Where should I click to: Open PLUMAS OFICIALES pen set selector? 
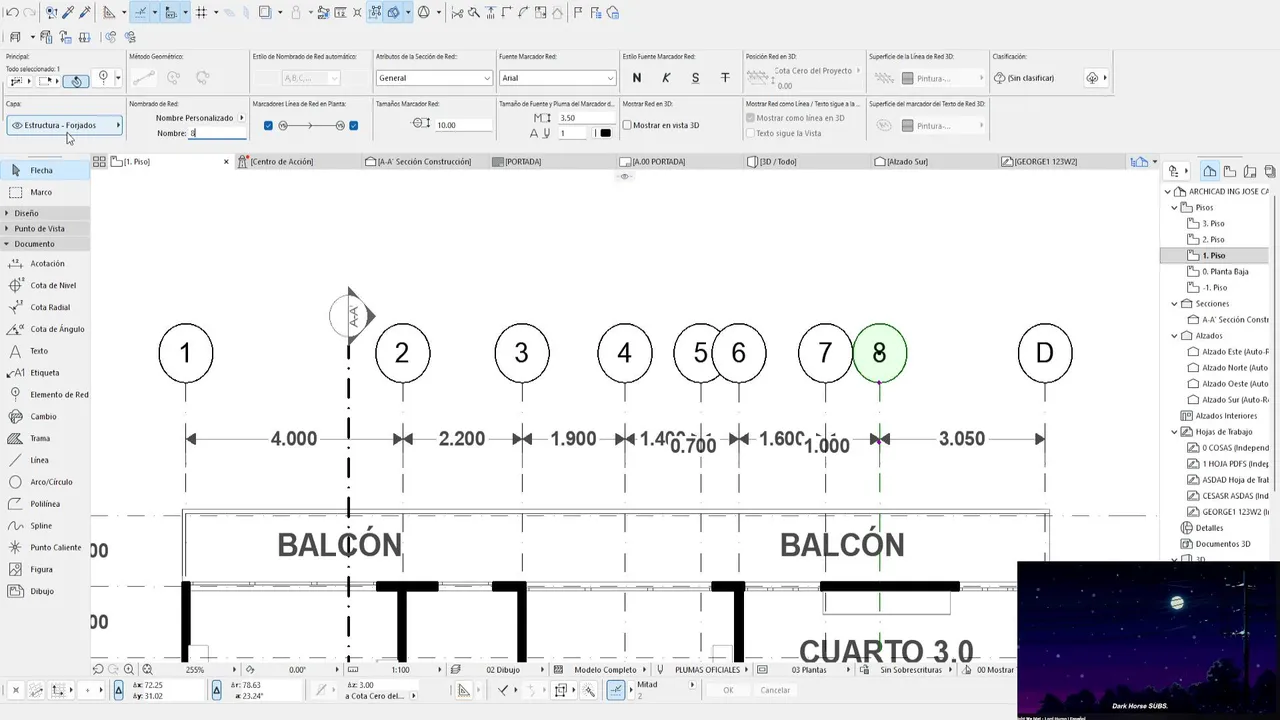pyautogui.click(x=708, y=670)
